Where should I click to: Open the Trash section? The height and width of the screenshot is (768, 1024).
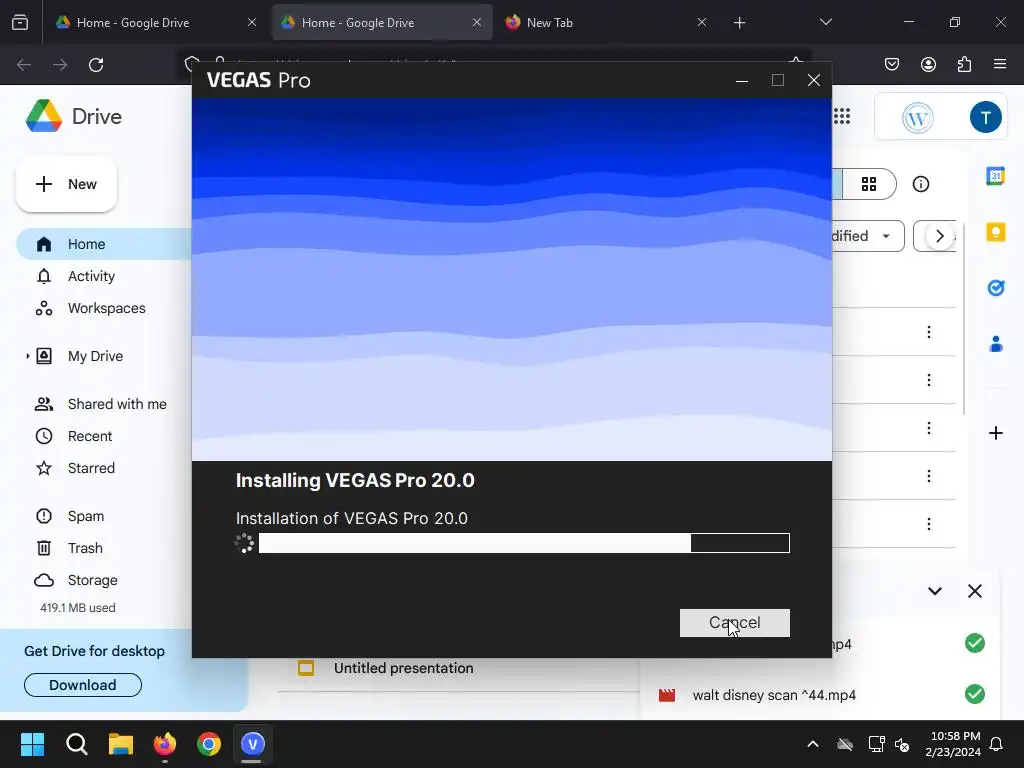pos(85,548)
